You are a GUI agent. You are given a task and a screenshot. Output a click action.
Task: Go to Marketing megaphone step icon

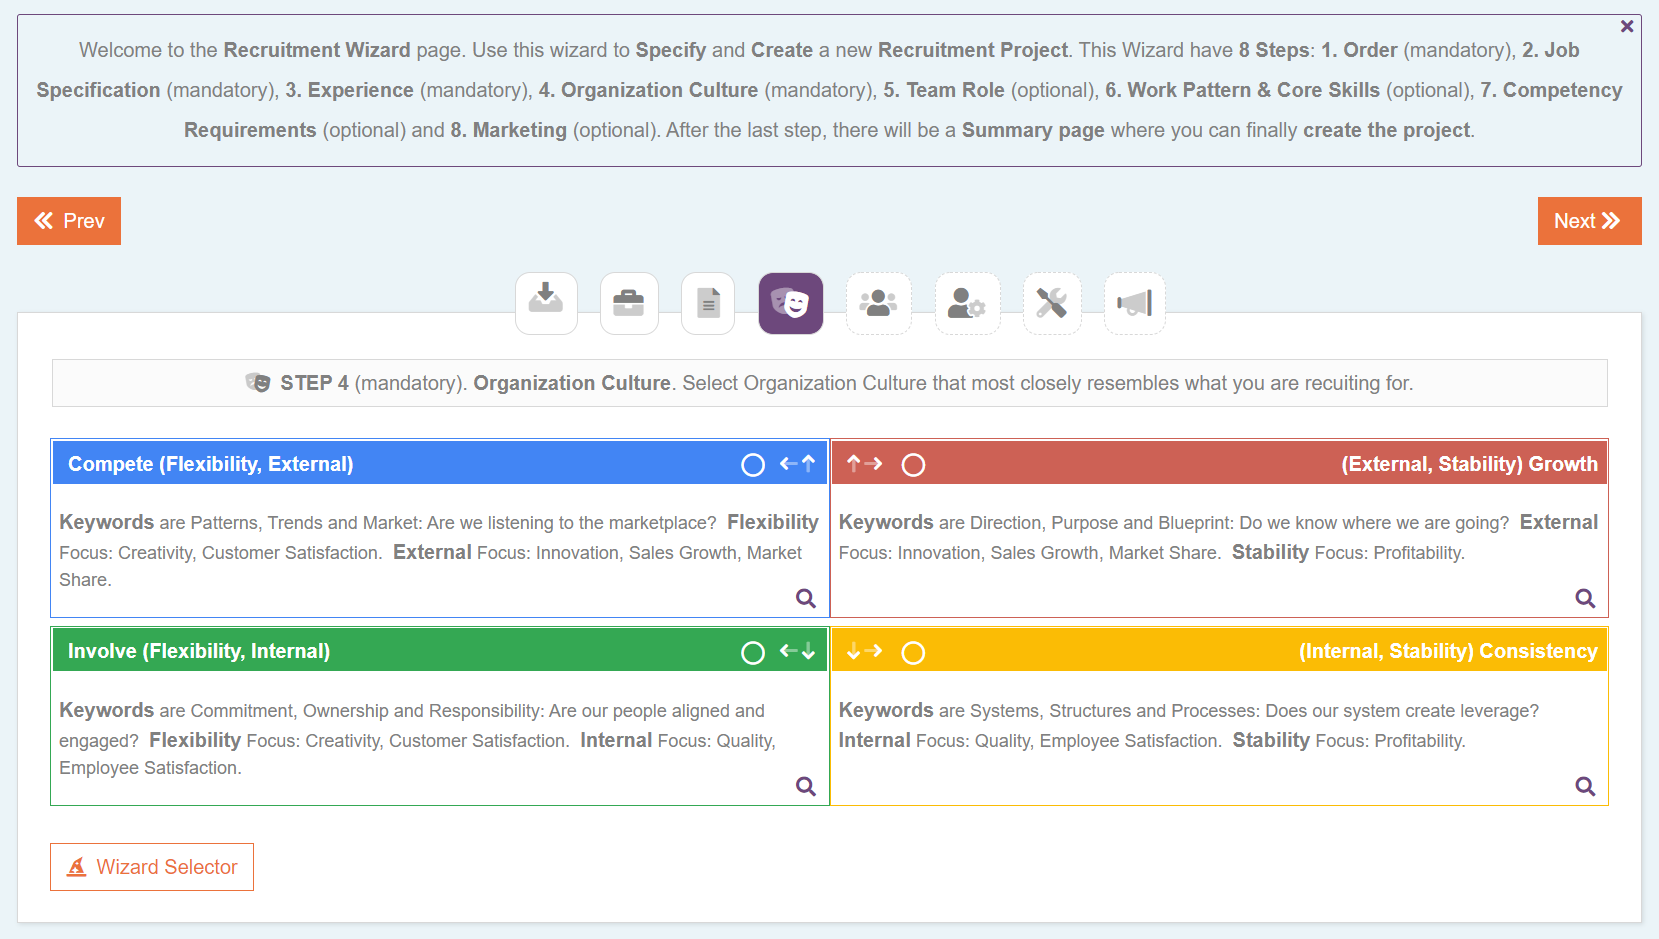point(1135,302)
